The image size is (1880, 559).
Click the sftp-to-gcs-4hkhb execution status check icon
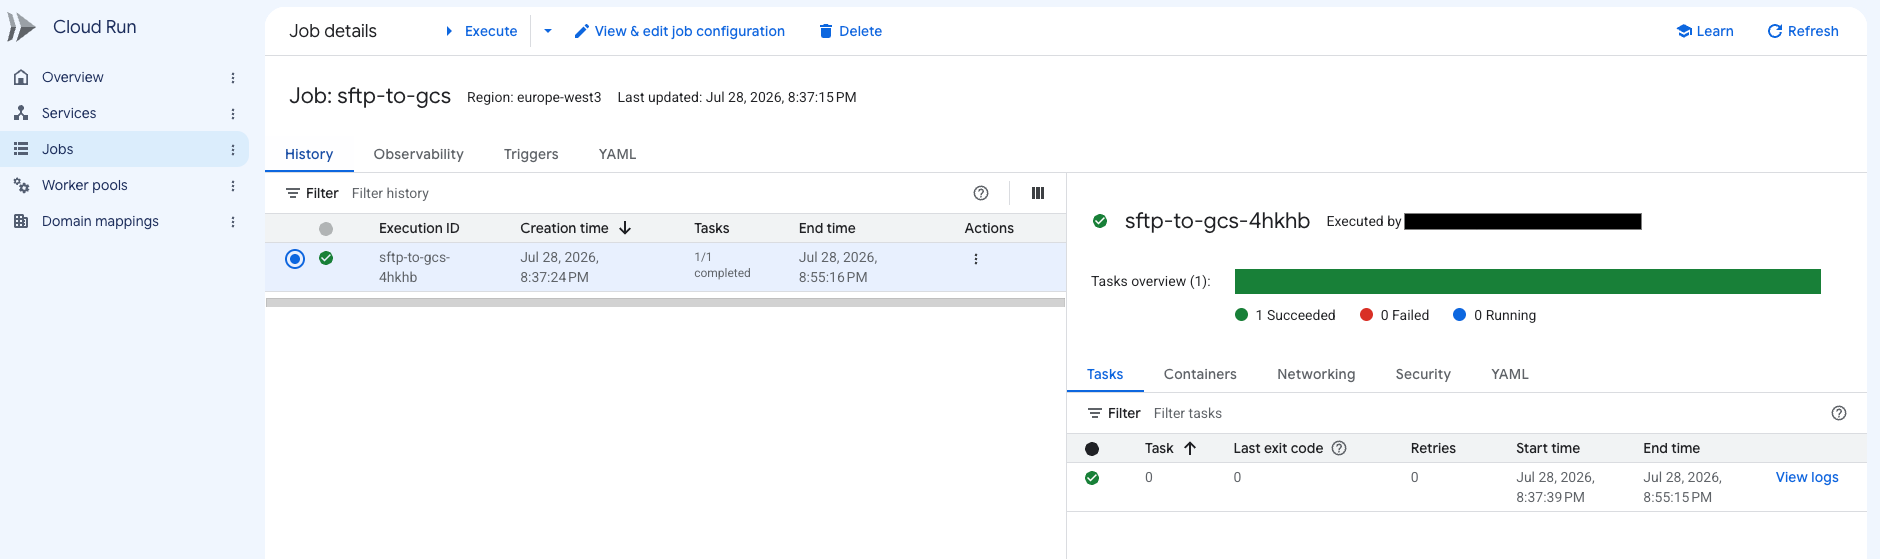[326, 258]
